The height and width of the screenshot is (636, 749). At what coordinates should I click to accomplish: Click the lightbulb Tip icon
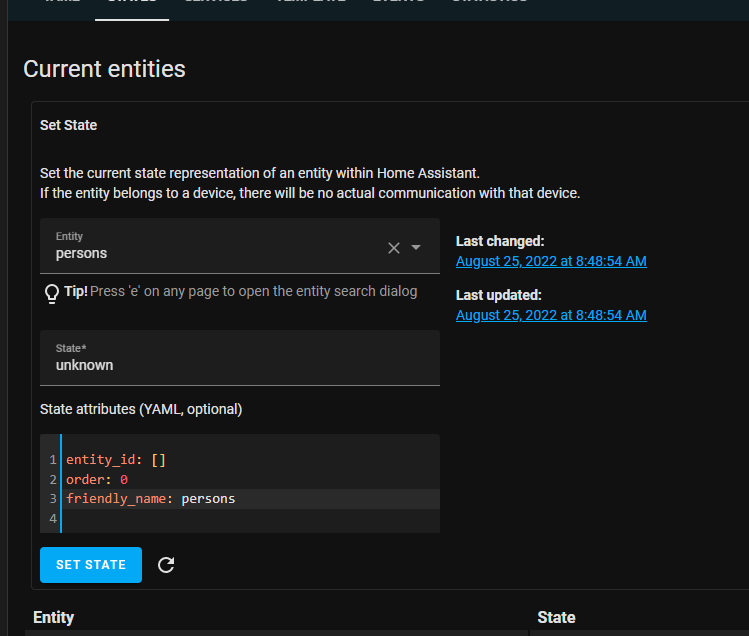click(52, 293)
